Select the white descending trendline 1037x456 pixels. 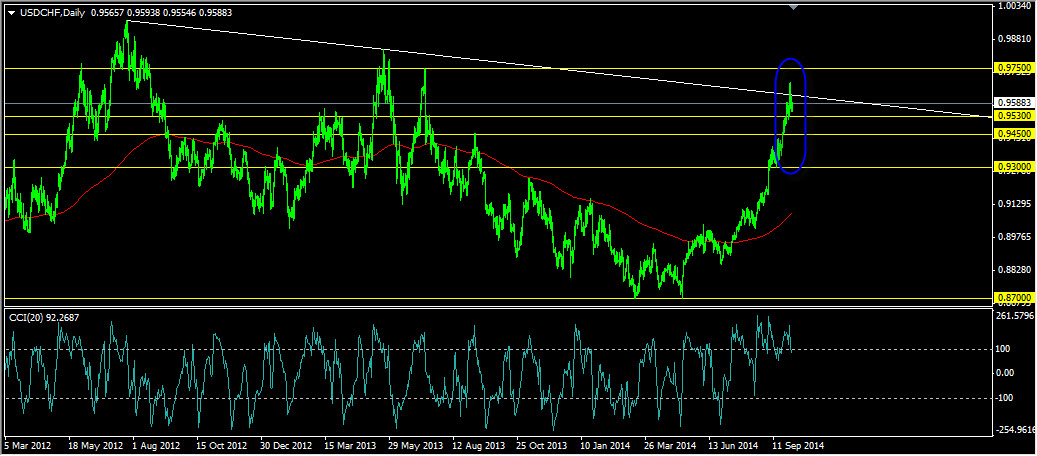click(x=559, y=69)
